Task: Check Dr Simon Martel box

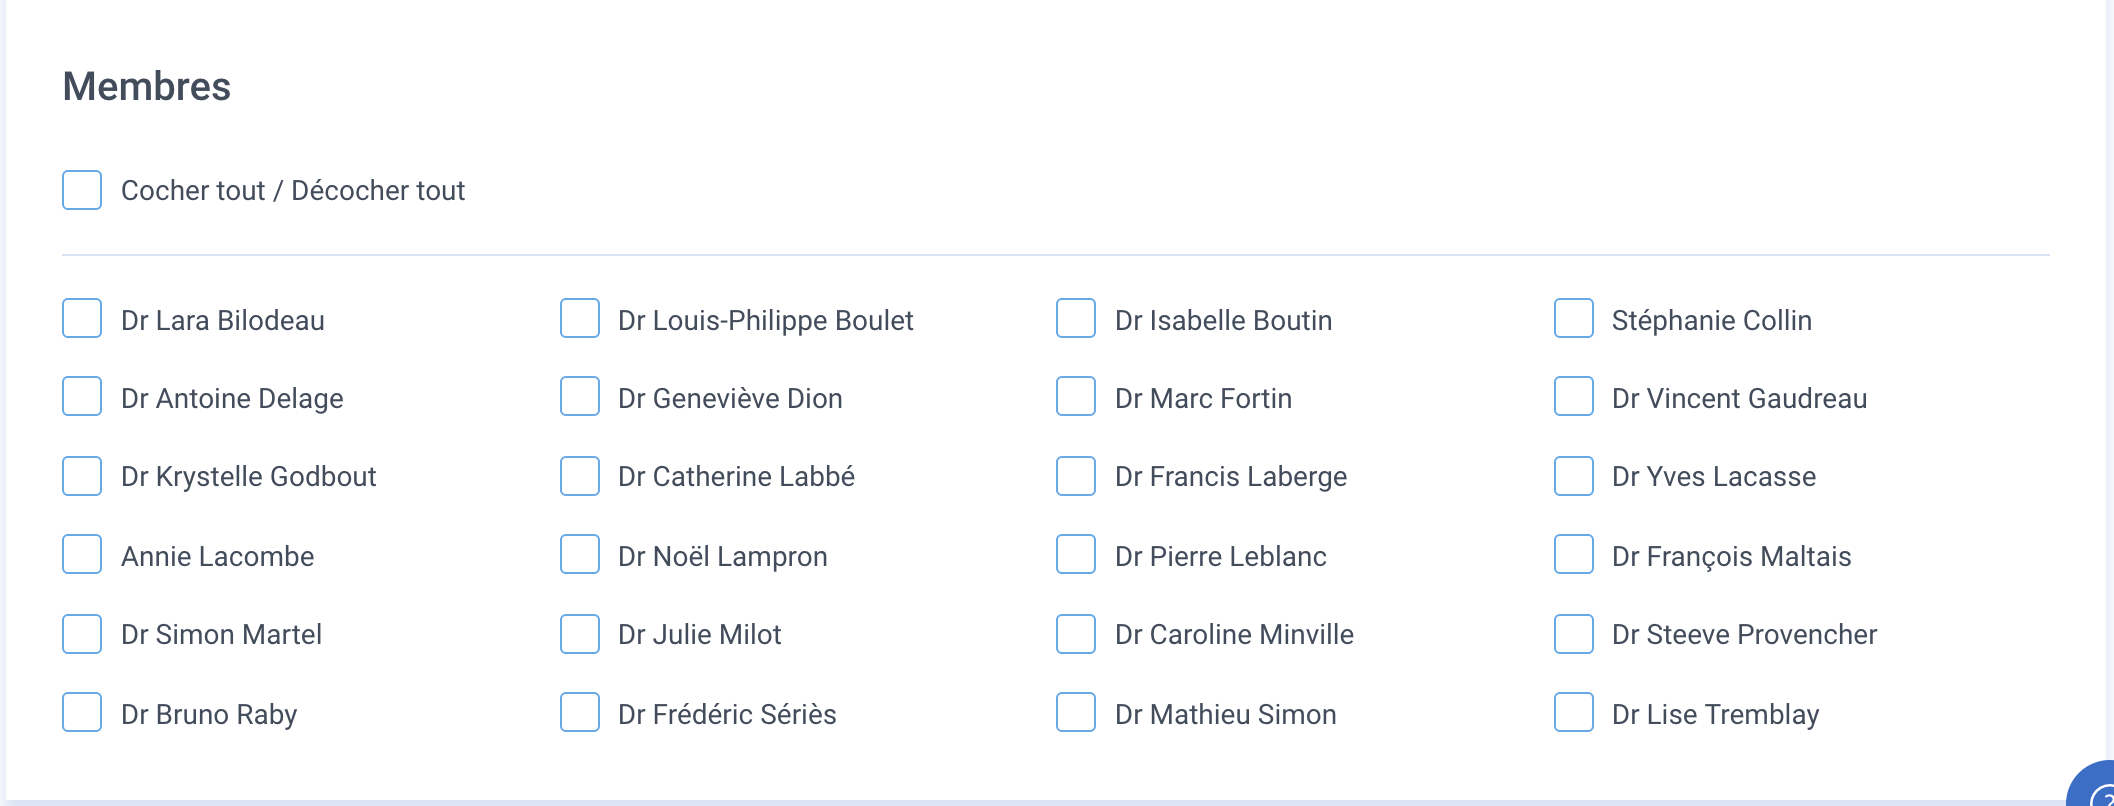Action: tap(82, 634)
